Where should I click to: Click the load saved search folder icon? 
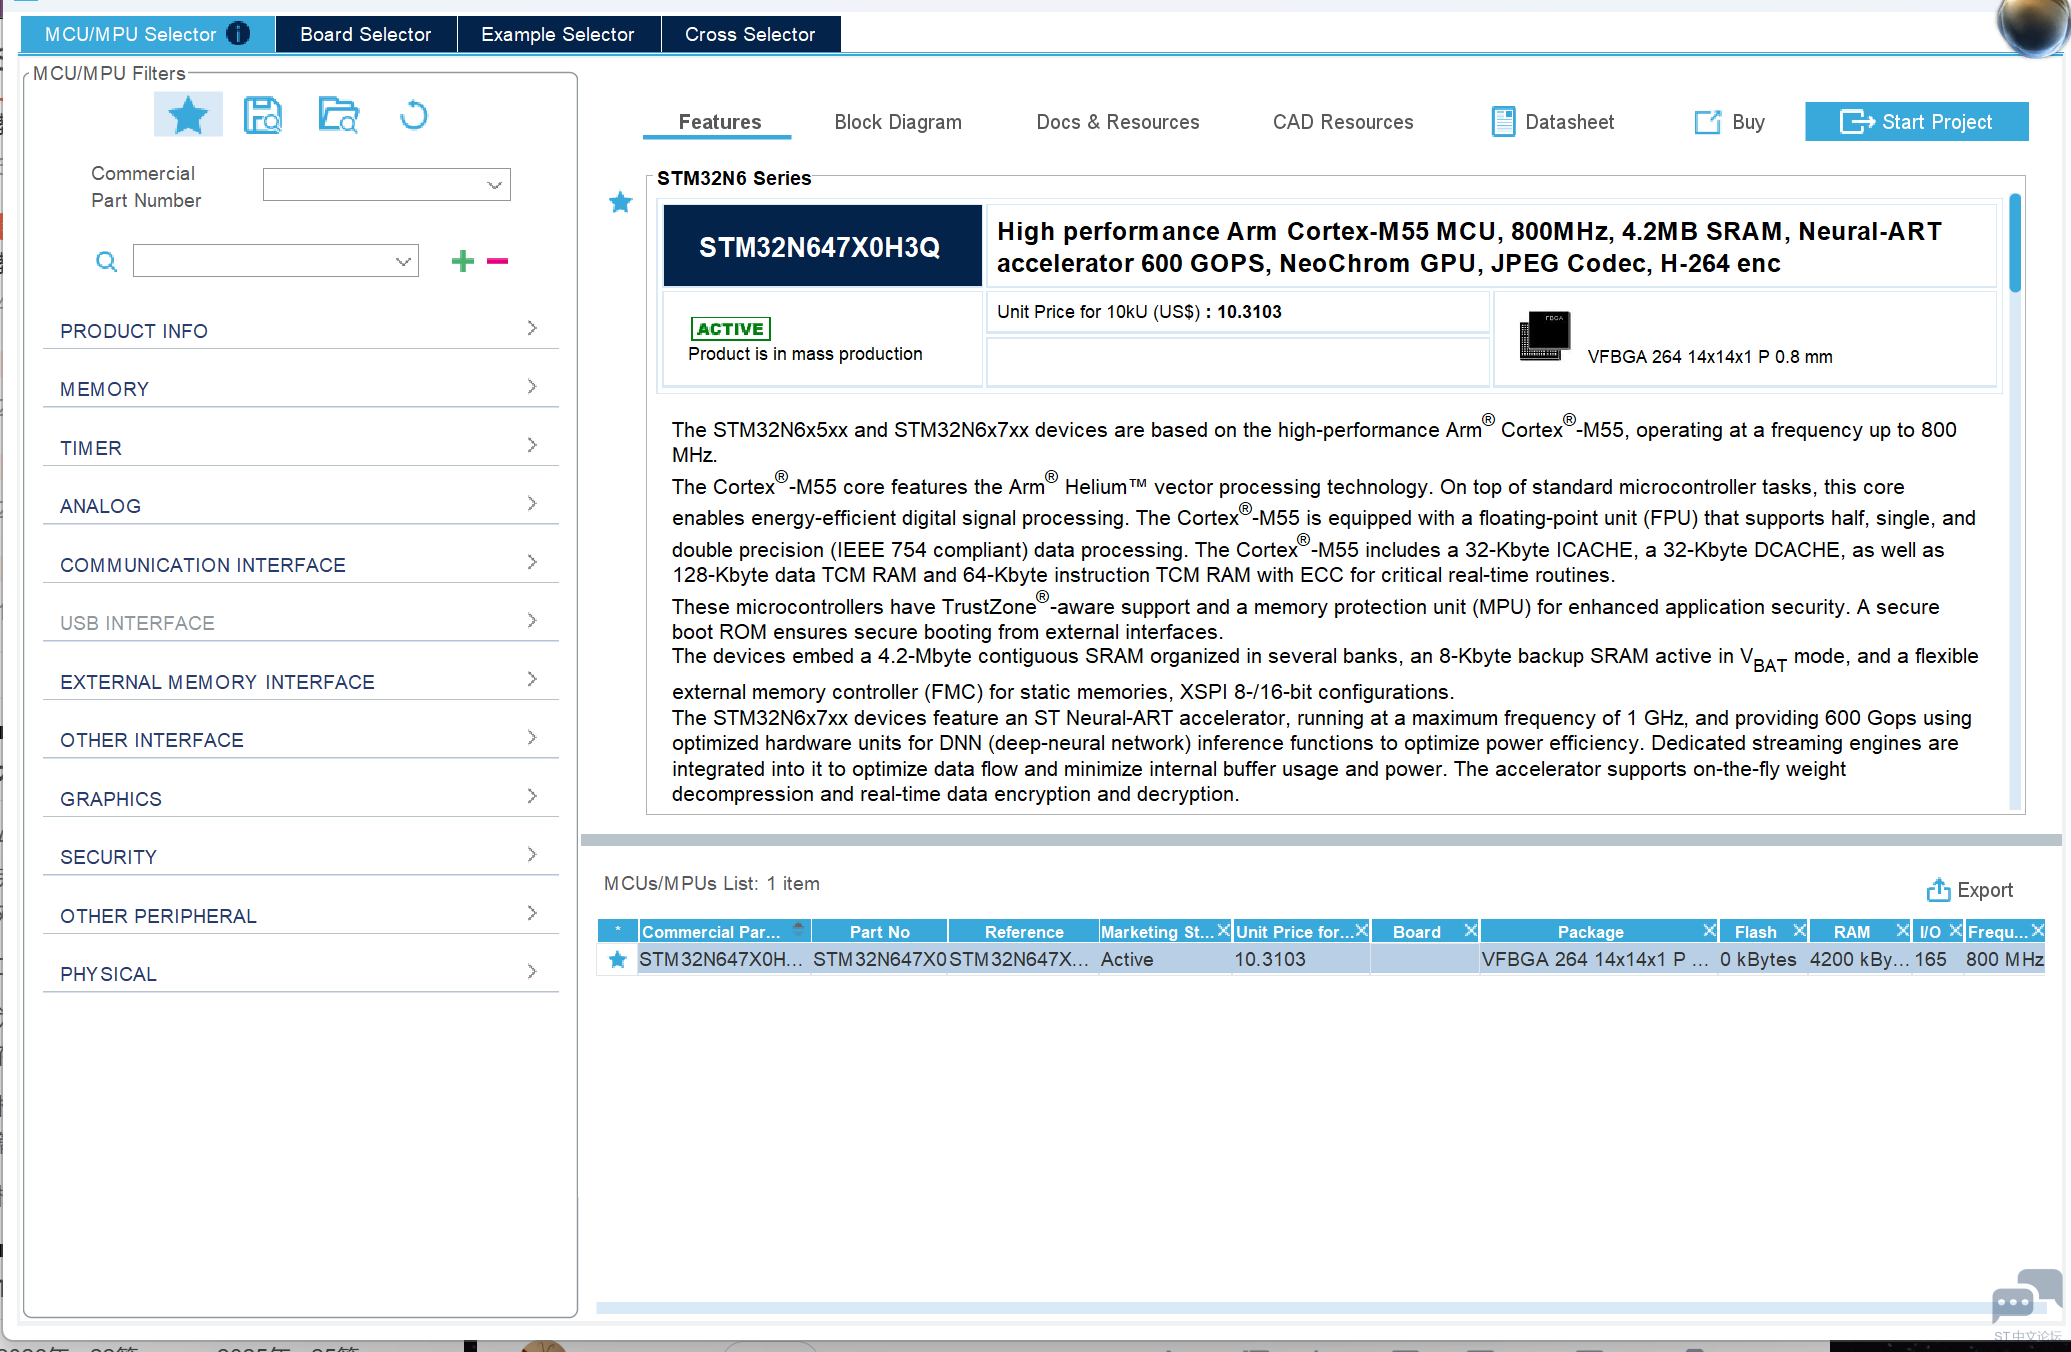click(339, 115)
